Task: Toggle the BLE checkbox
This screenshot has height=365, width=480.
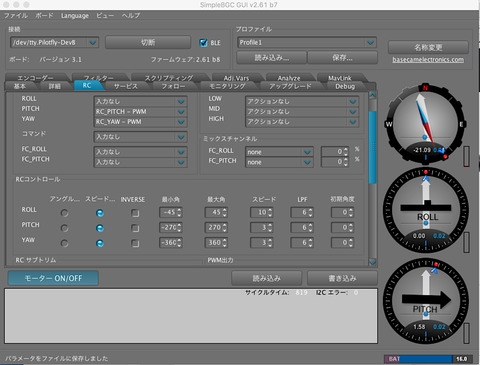Action: click(203, 43)
